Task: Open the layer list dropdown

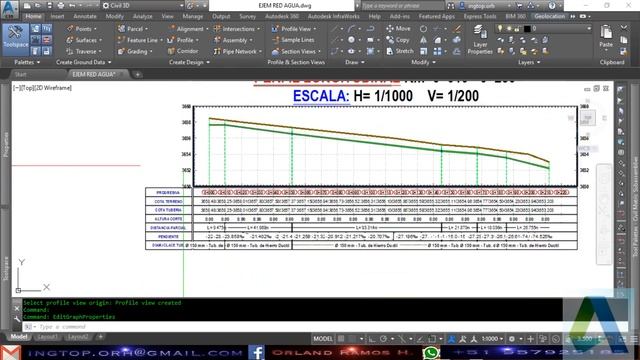Action: [589, 29]
